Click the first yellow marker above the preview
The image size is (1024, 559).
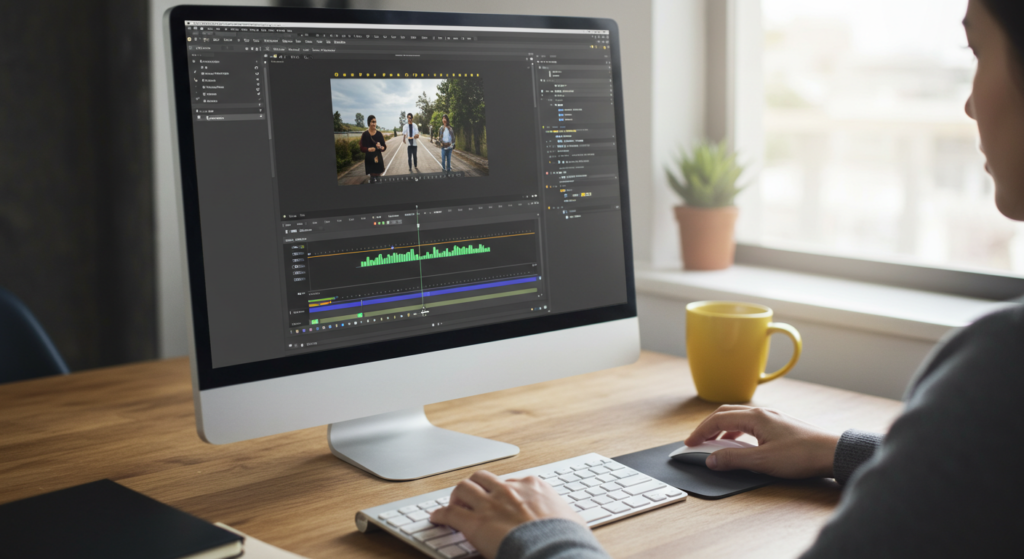tap(337, 75)
